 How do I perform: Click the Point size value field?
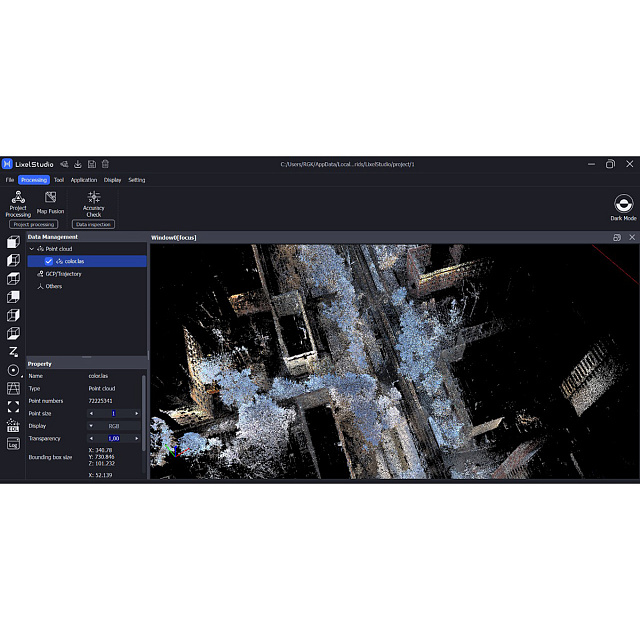[114, 413]
